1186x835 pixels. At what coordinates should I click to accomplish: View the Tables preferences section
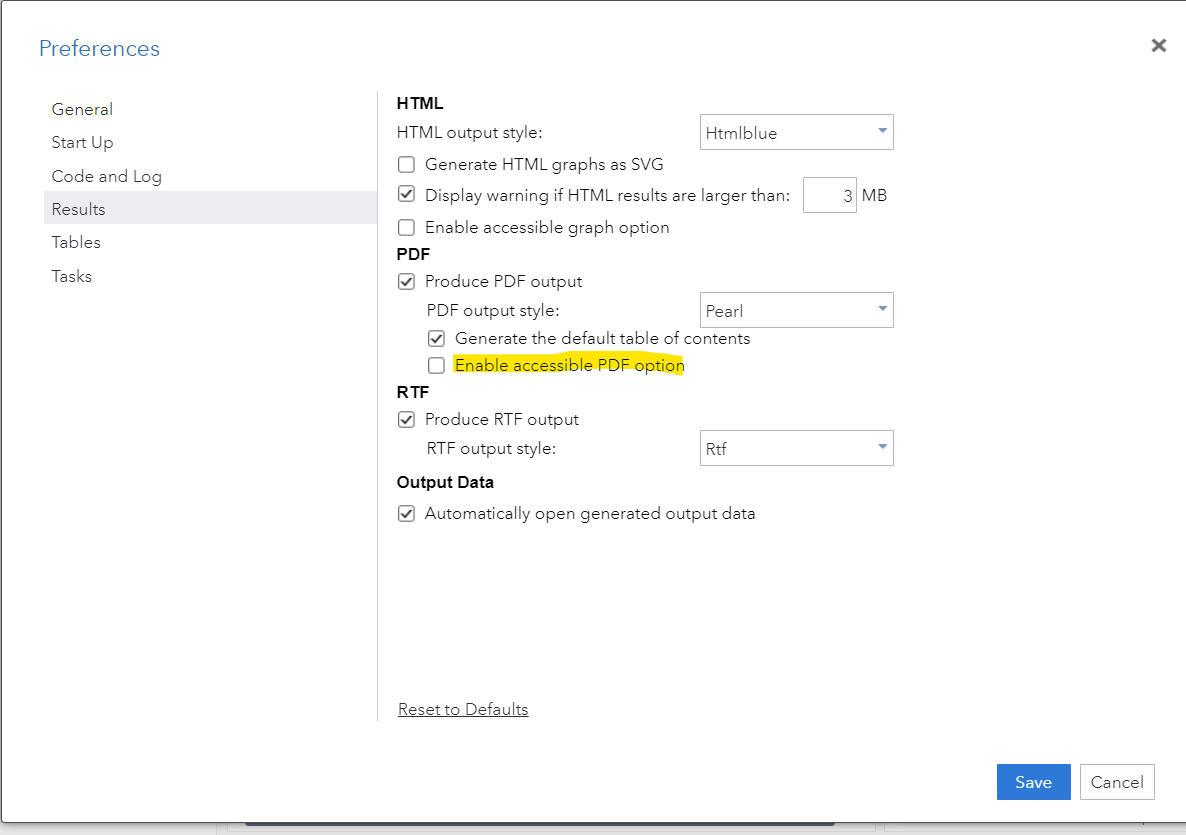click(x=75, y=242)
